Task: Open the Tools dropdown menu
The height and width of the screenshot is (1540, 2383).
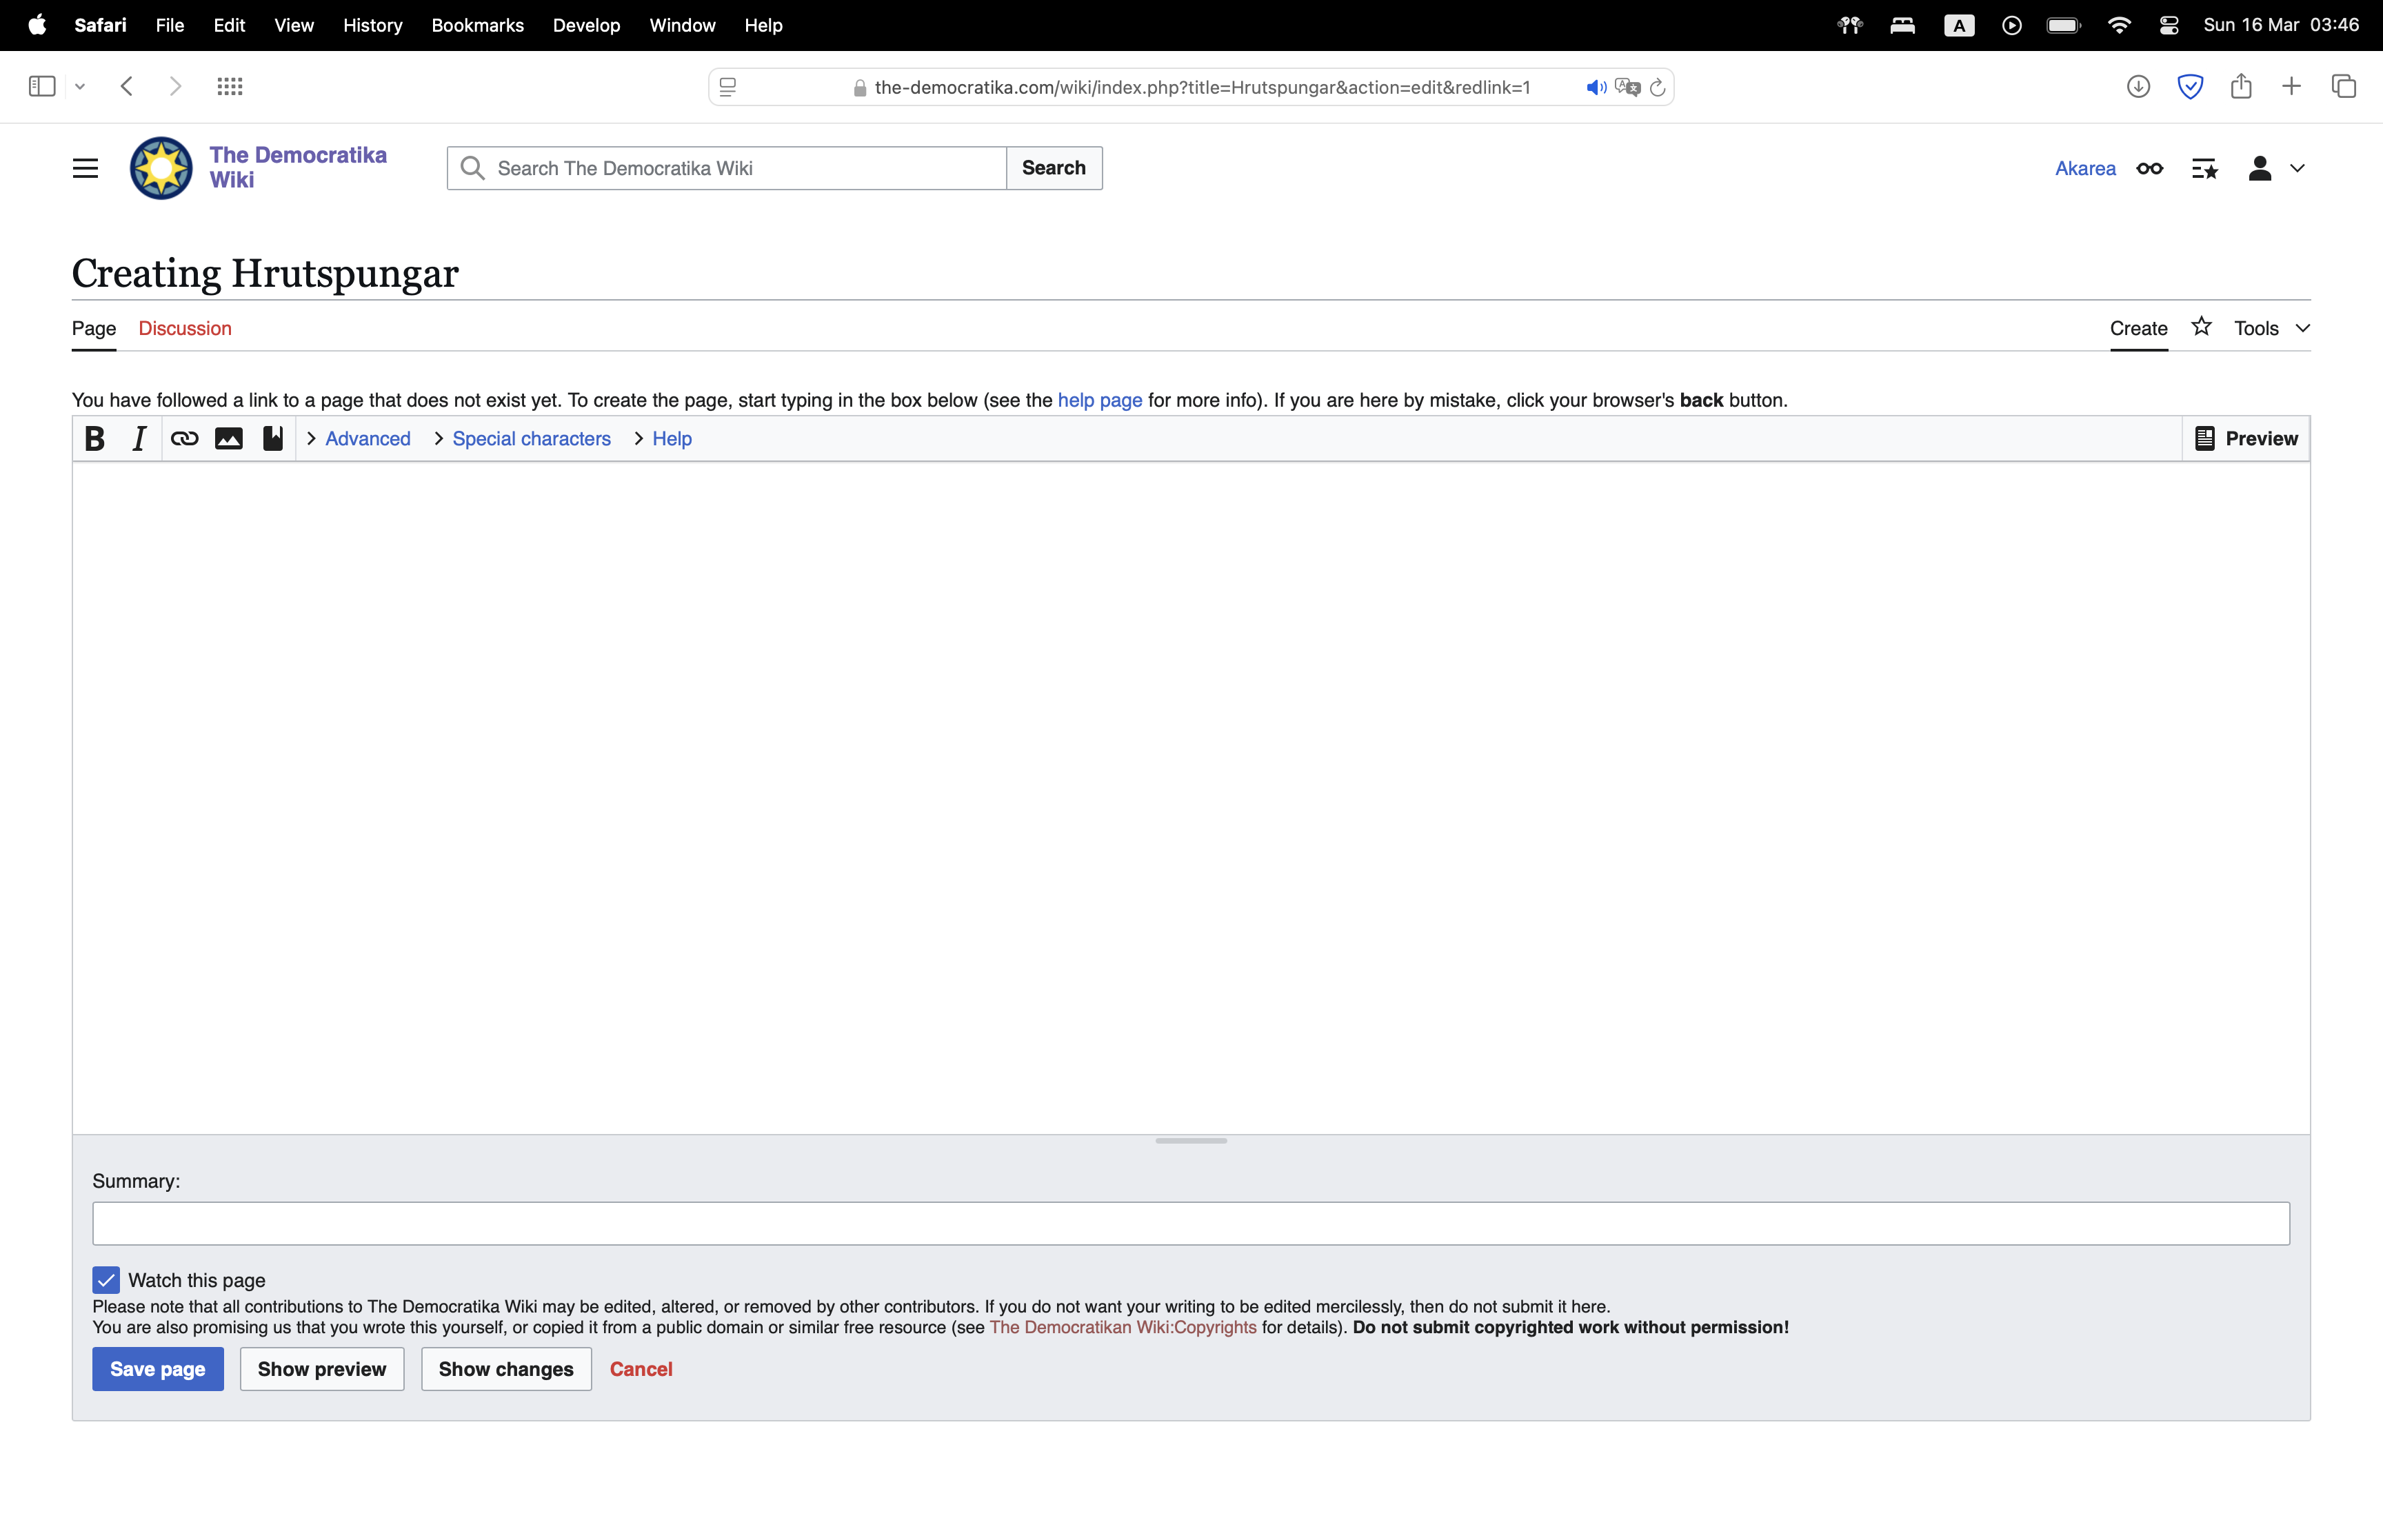Action: pos(2271,328)
